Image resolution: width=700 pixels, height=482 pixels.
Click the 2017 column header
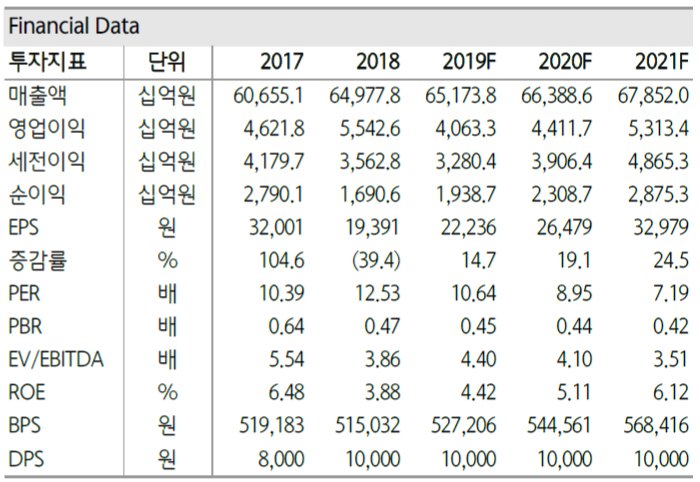coord(281,61)
